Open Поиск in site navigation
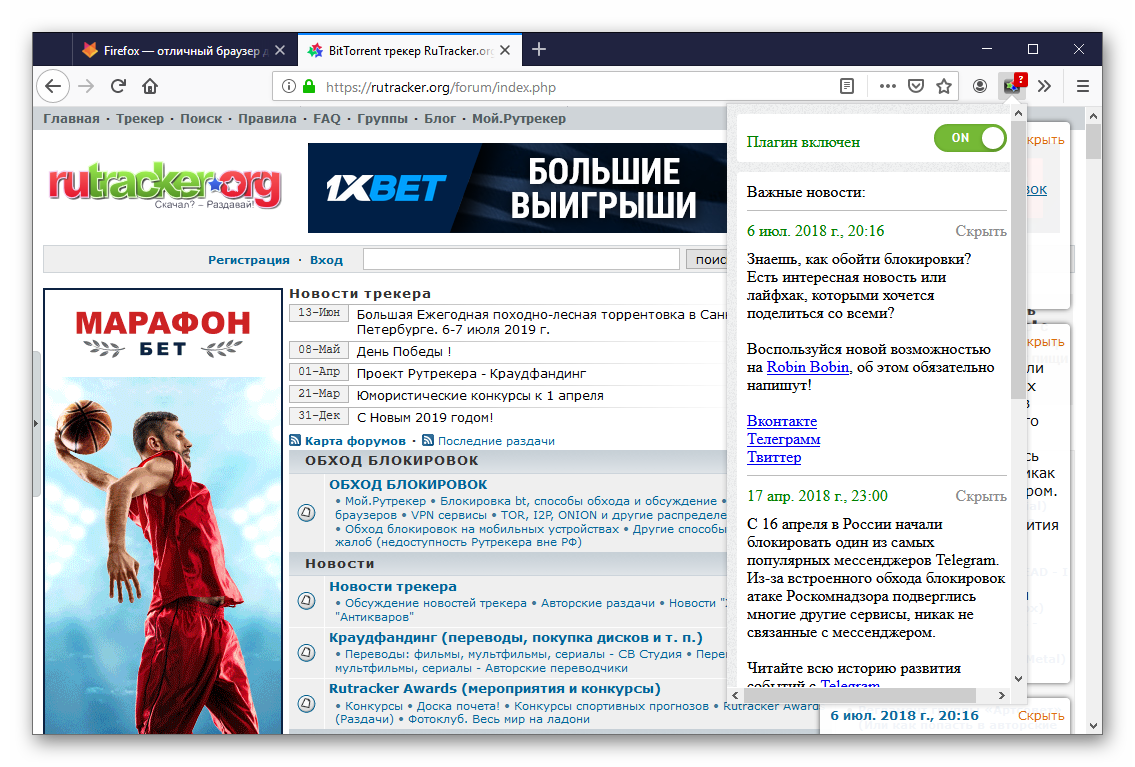1135x767 pixels. 201,119
